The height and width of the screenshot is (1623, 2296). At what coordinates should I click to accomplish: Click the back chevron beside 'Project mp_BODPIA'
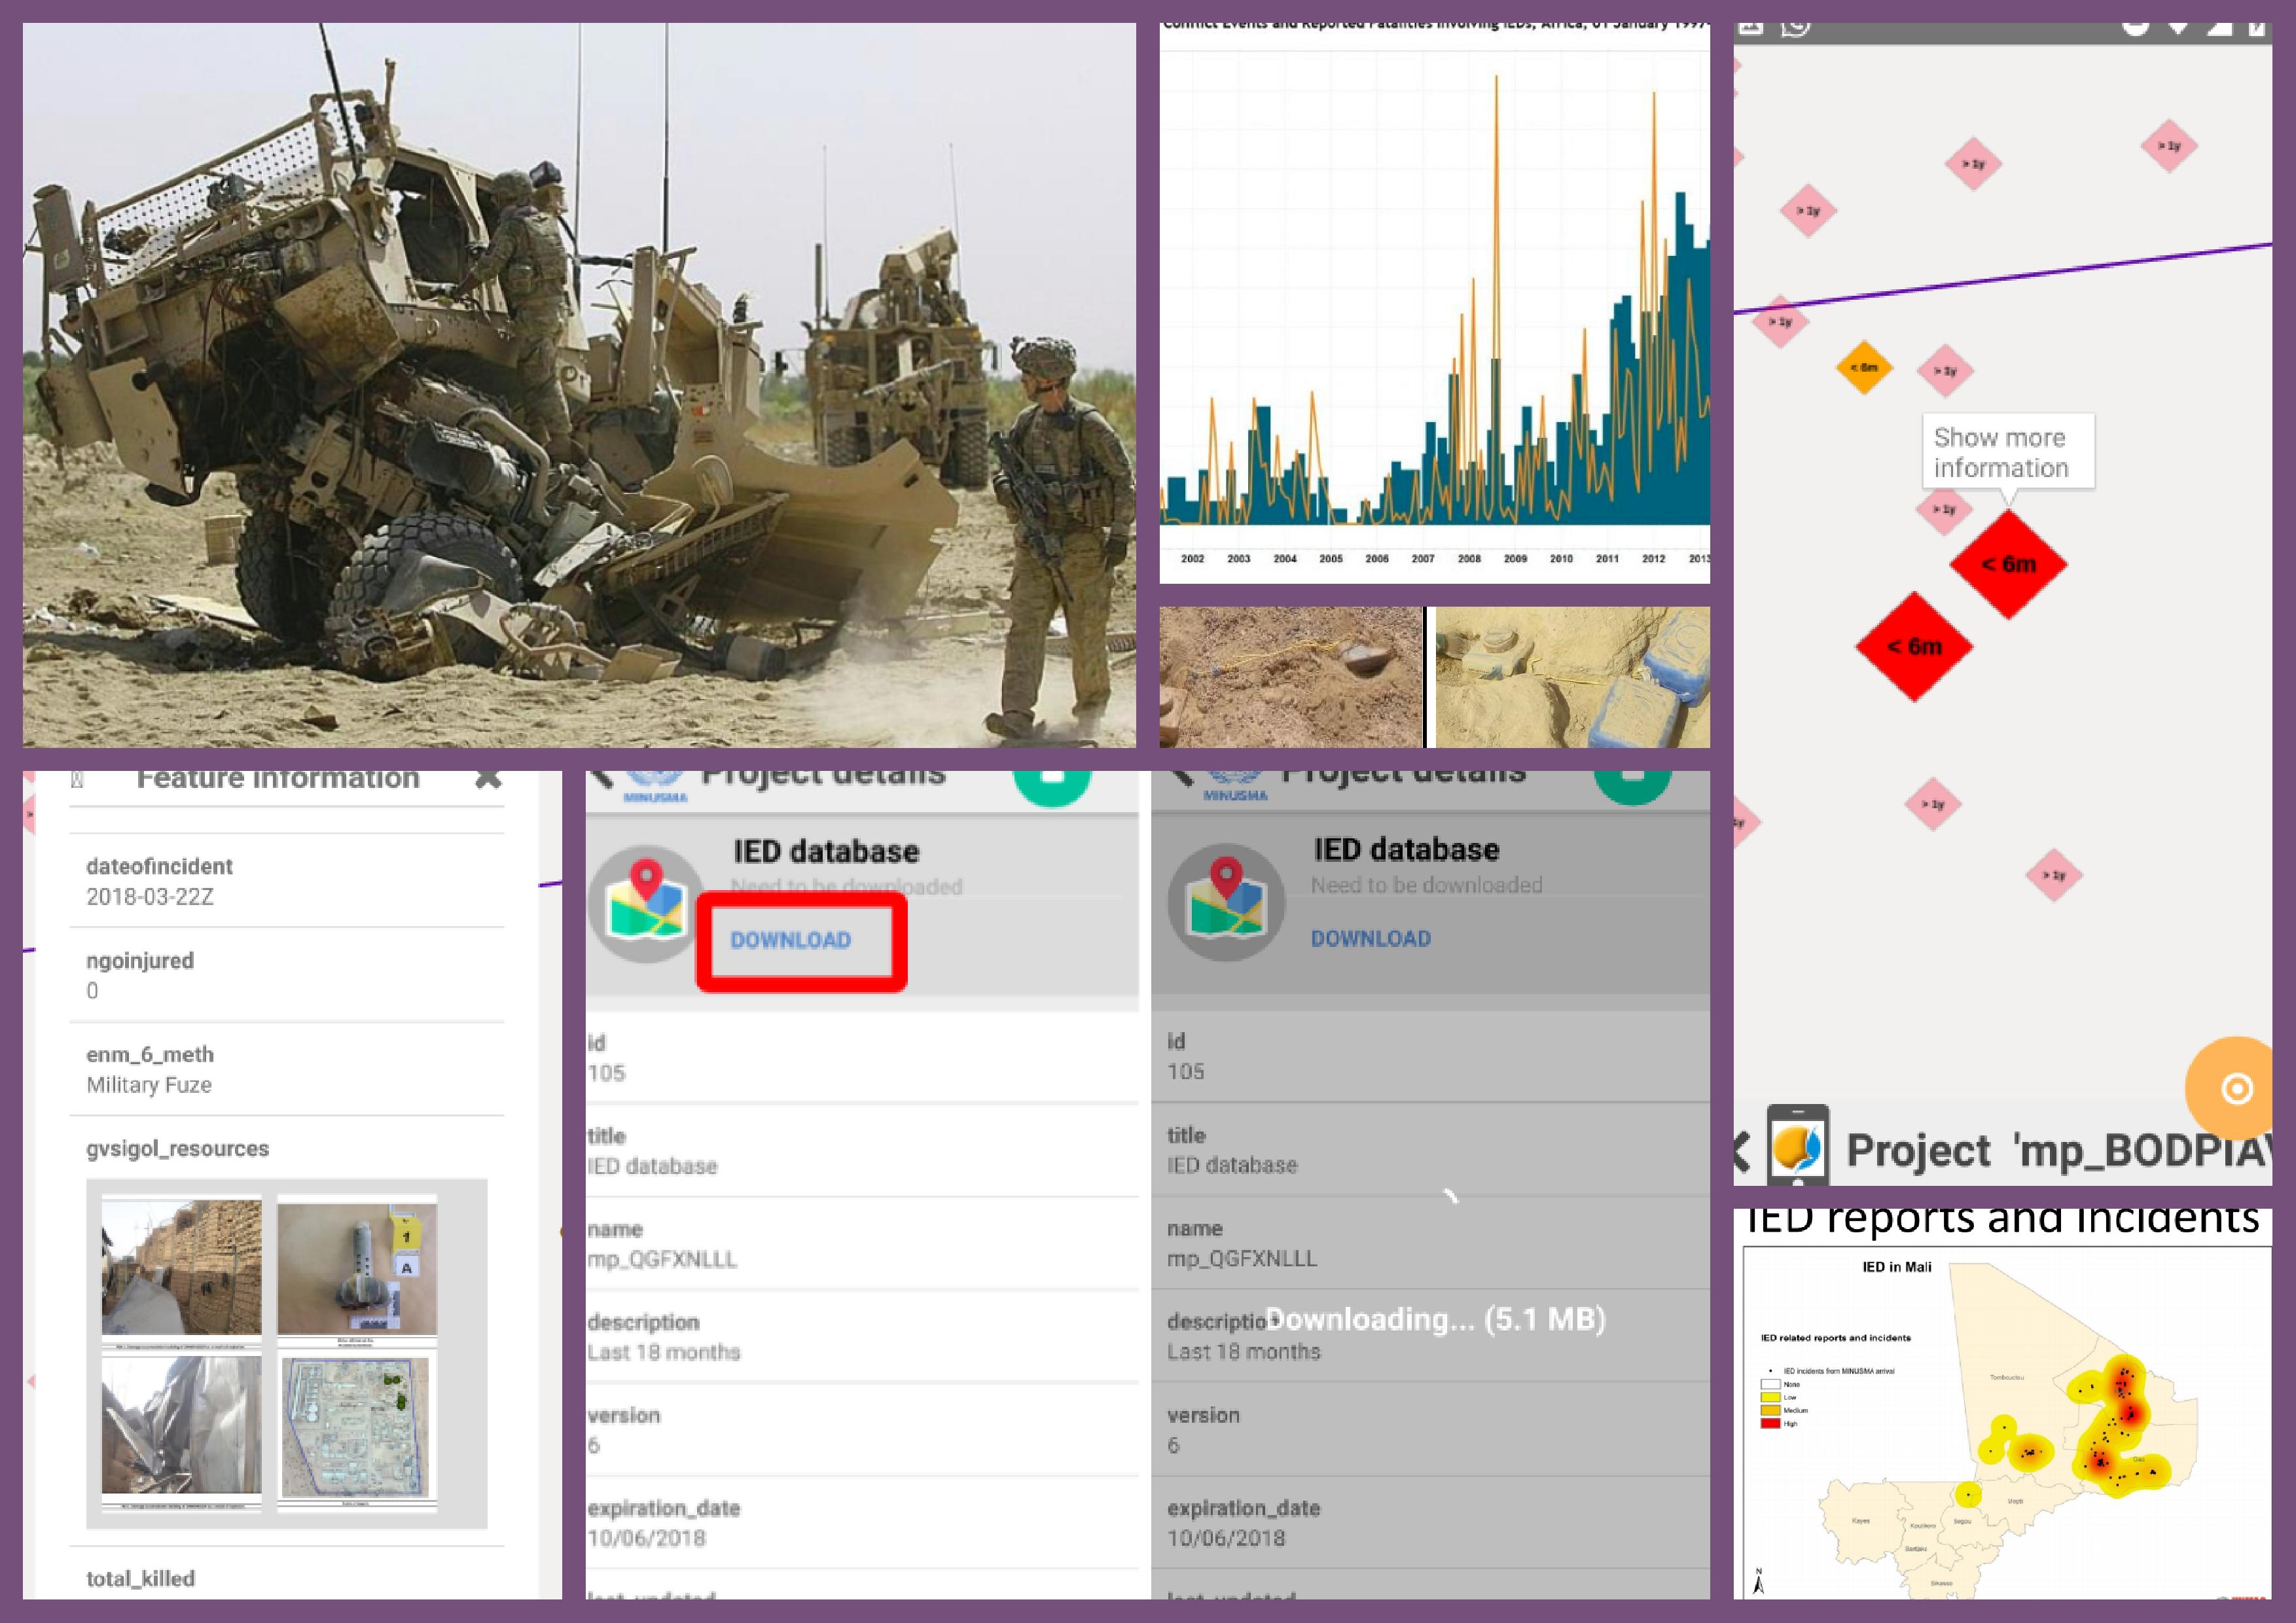pyautogui.click(x=1742, y=1151)
